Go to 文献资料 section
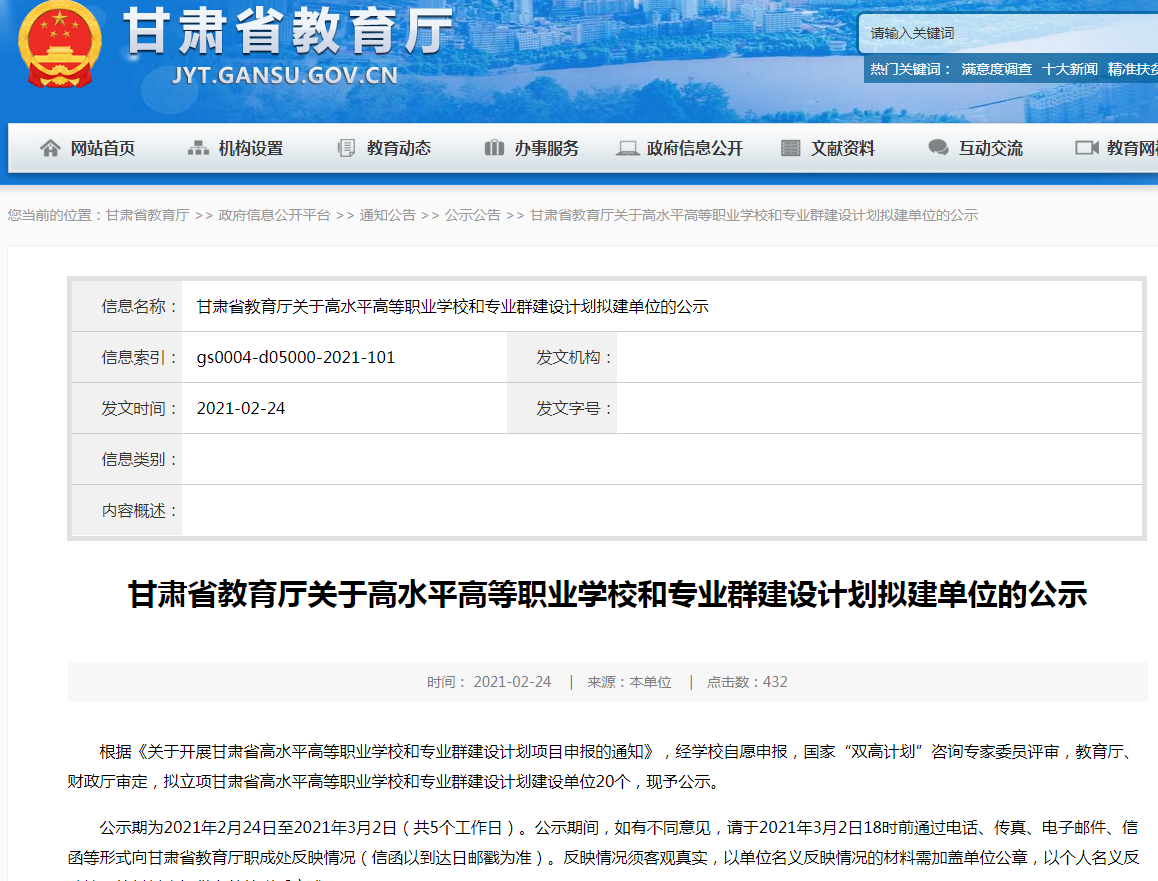This screenshot has height=881, width=1158. [843, 148]
